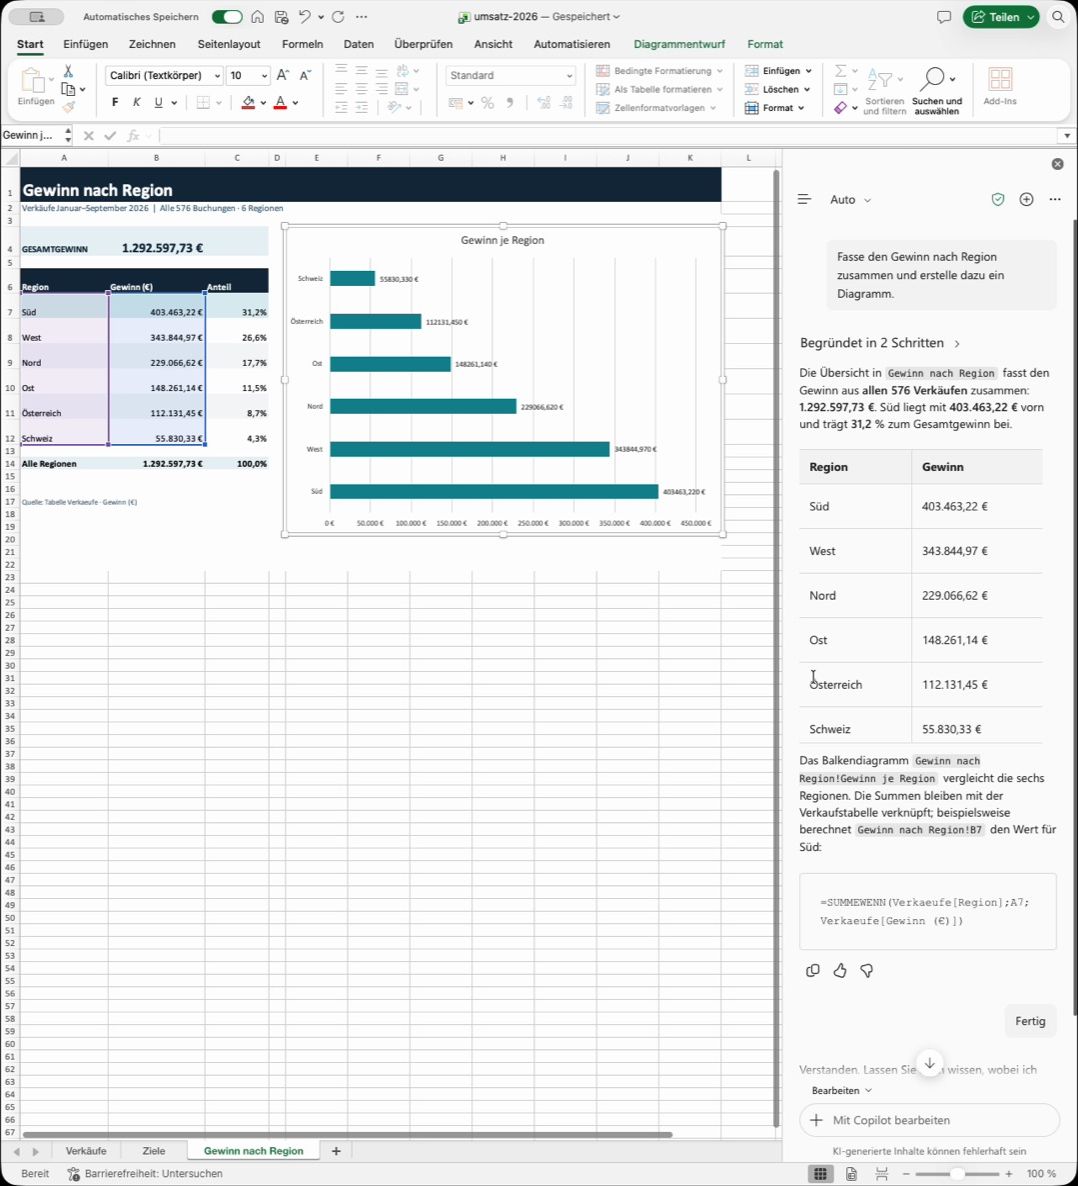Click the fill color bucket swatch
The height and width of the screenshot is (1186, 1078).
(248, 102)
